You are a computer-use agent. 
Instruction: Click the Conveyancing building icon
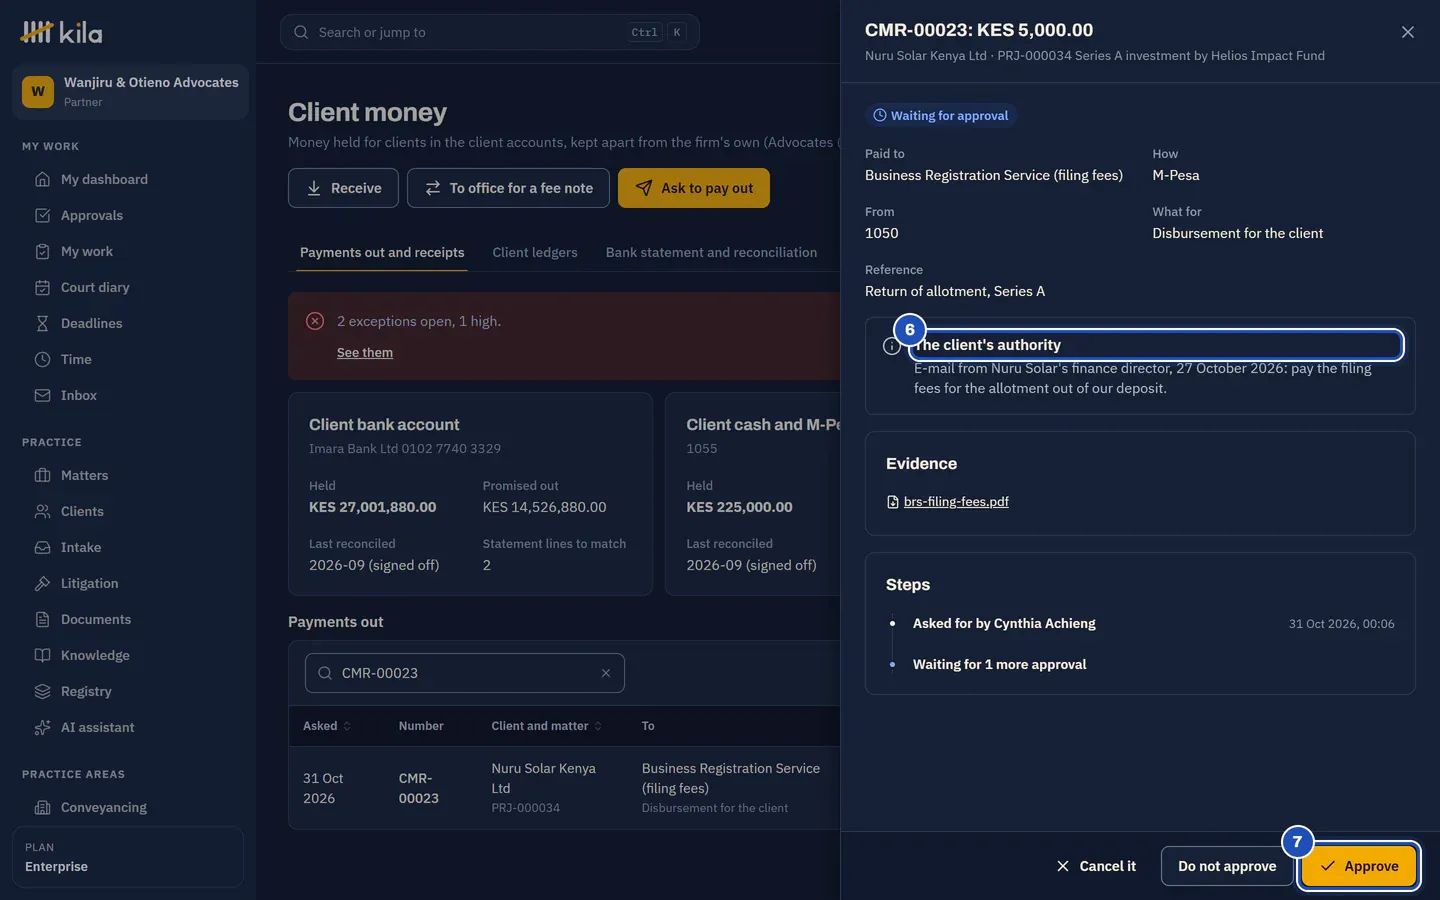(x=42, y=807)
